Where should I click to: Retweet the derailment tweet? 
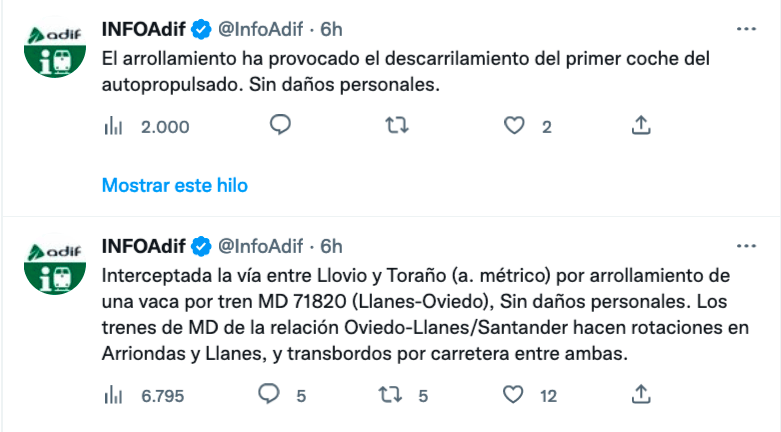coord(397,125)
